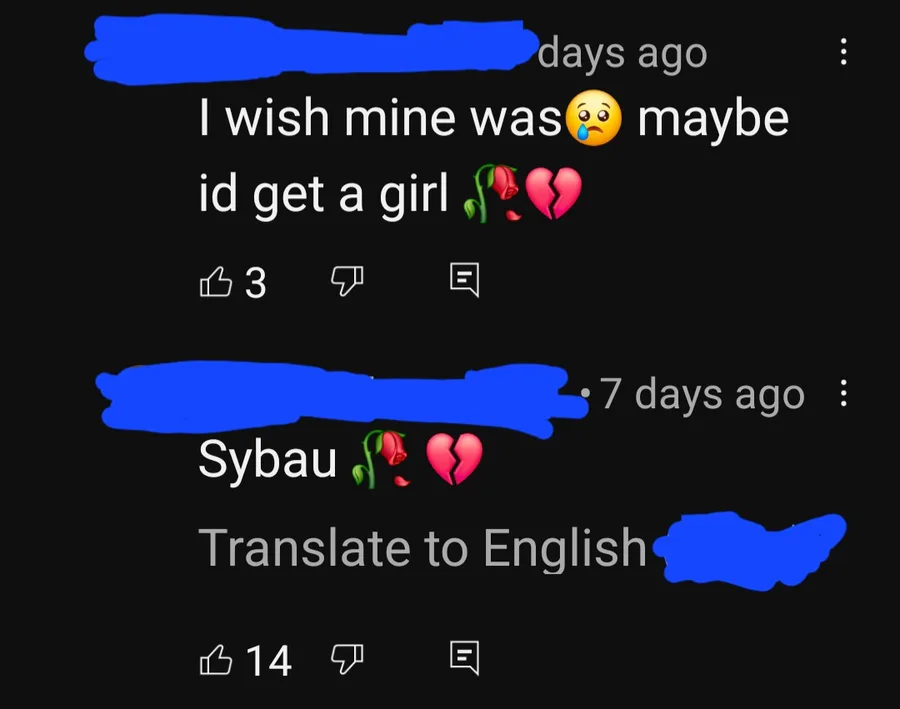Image resolution: width=900 pixels, height=709 pixels.
Task: Click the broken heart emoji beside Sybau
Action: 454,459
